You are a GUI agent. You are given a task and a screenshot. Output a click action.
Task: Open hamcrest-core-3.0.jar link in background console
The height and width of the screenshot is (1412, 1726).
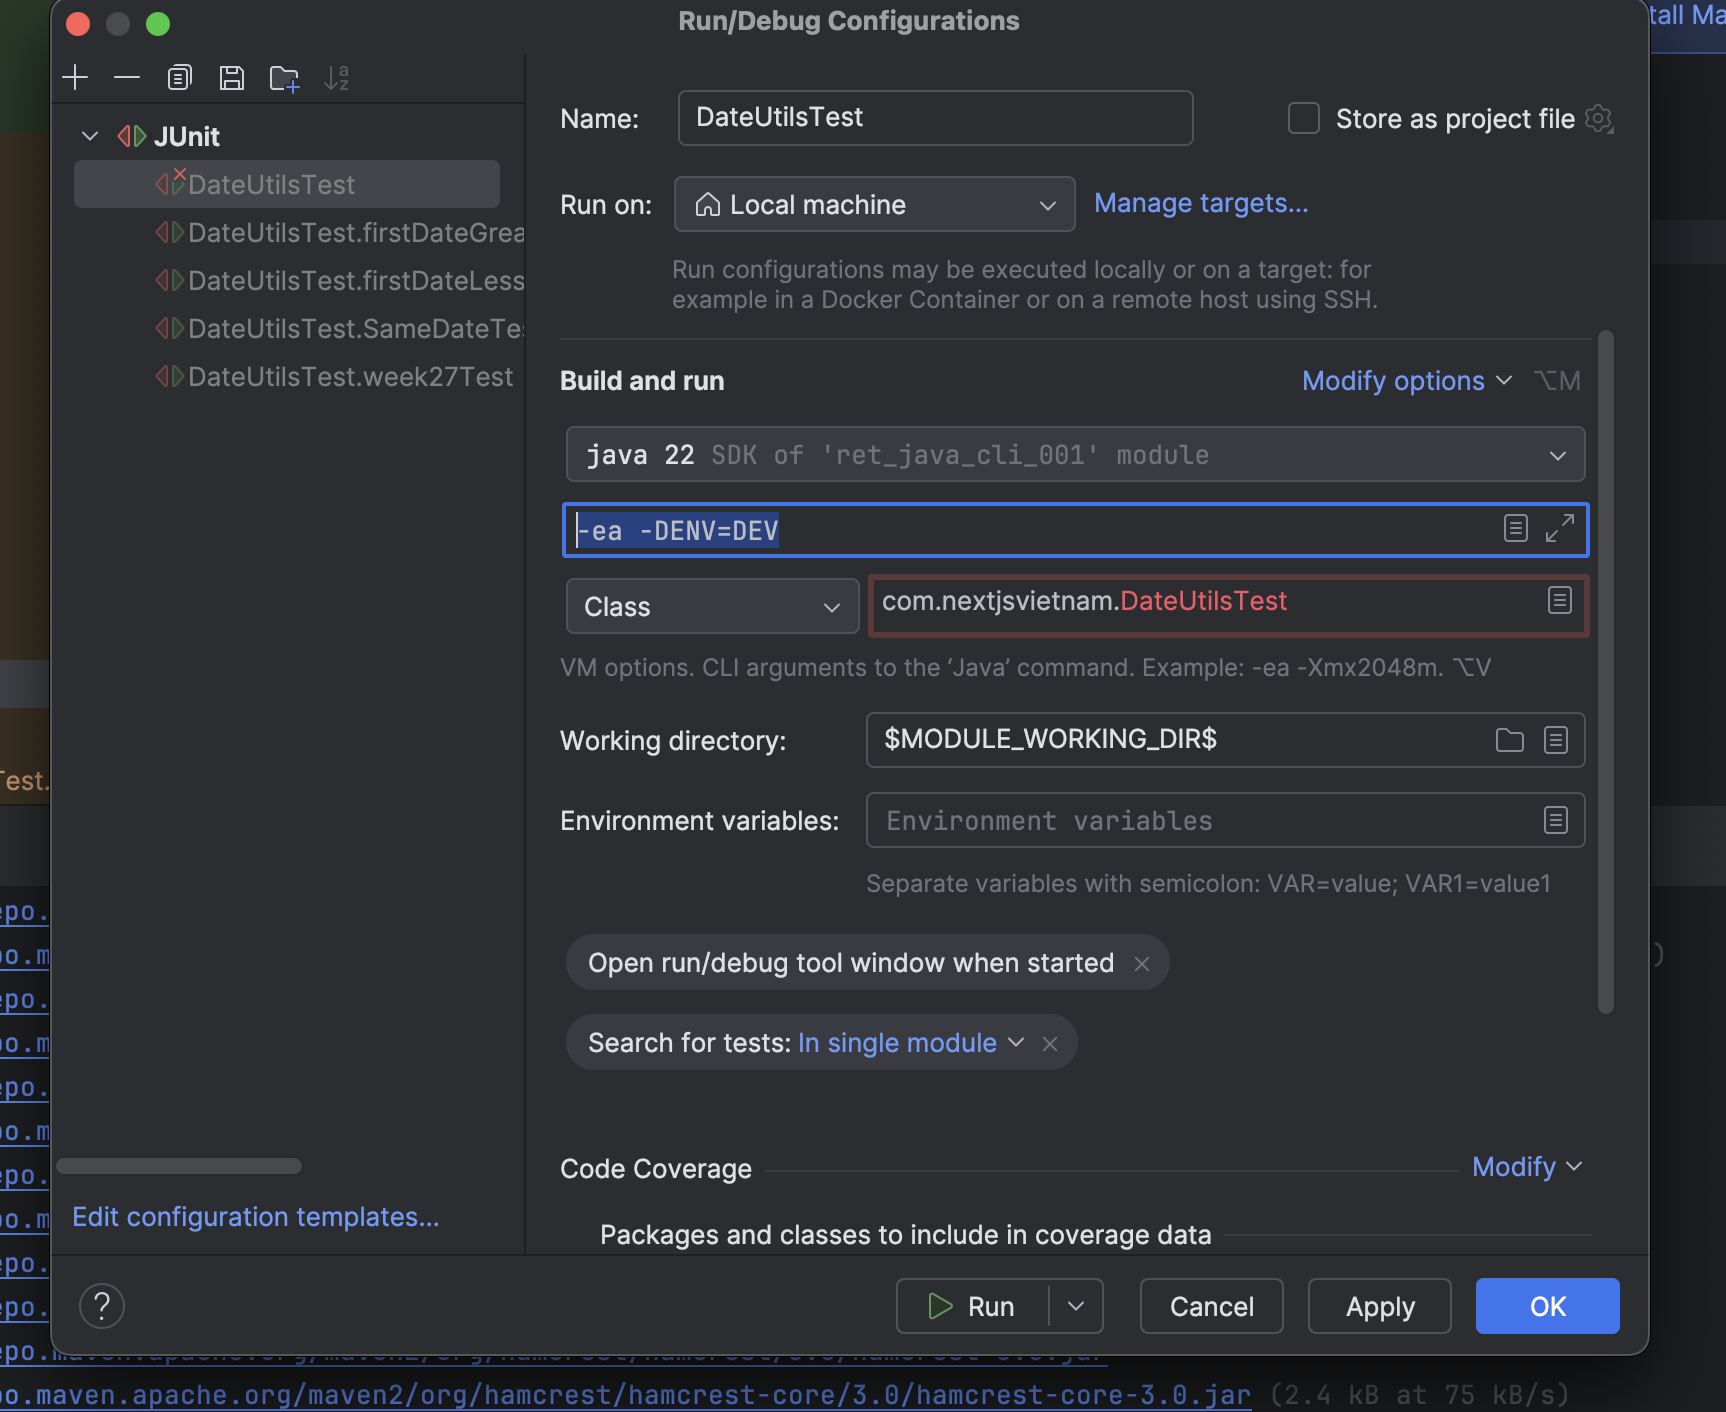625,1395
